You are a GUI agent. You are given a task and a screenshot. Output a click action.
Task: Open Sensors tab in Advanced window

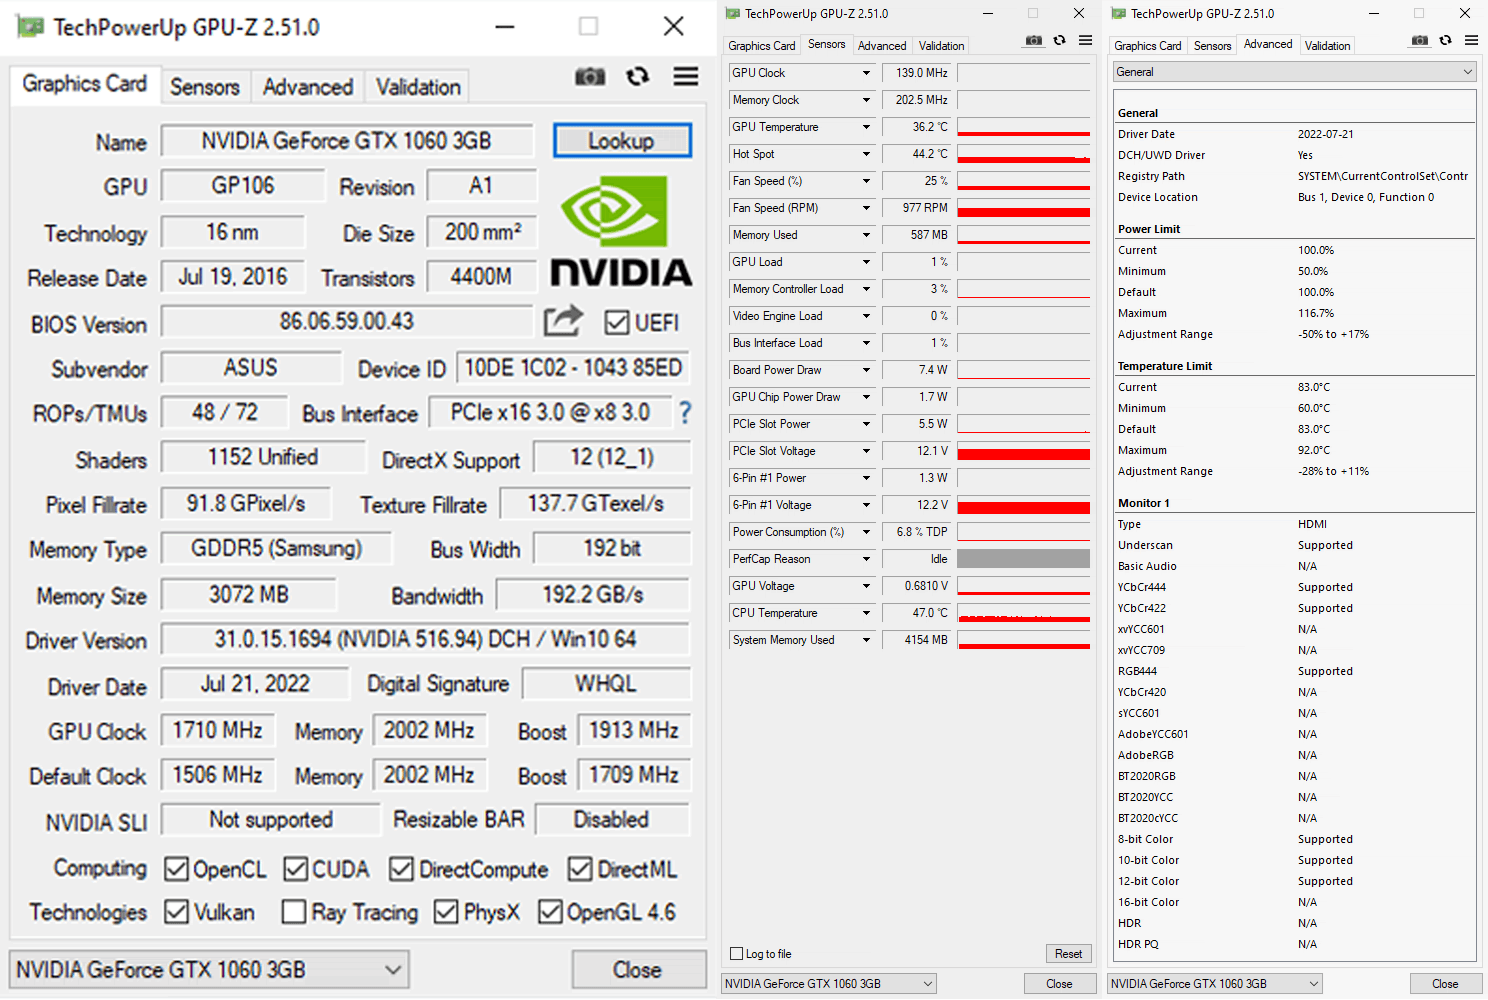click(1212, 45)
